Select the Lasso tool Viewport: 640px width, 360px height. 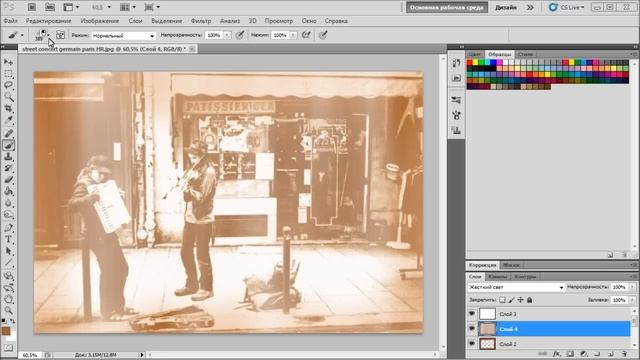click(x=8, y=85)
